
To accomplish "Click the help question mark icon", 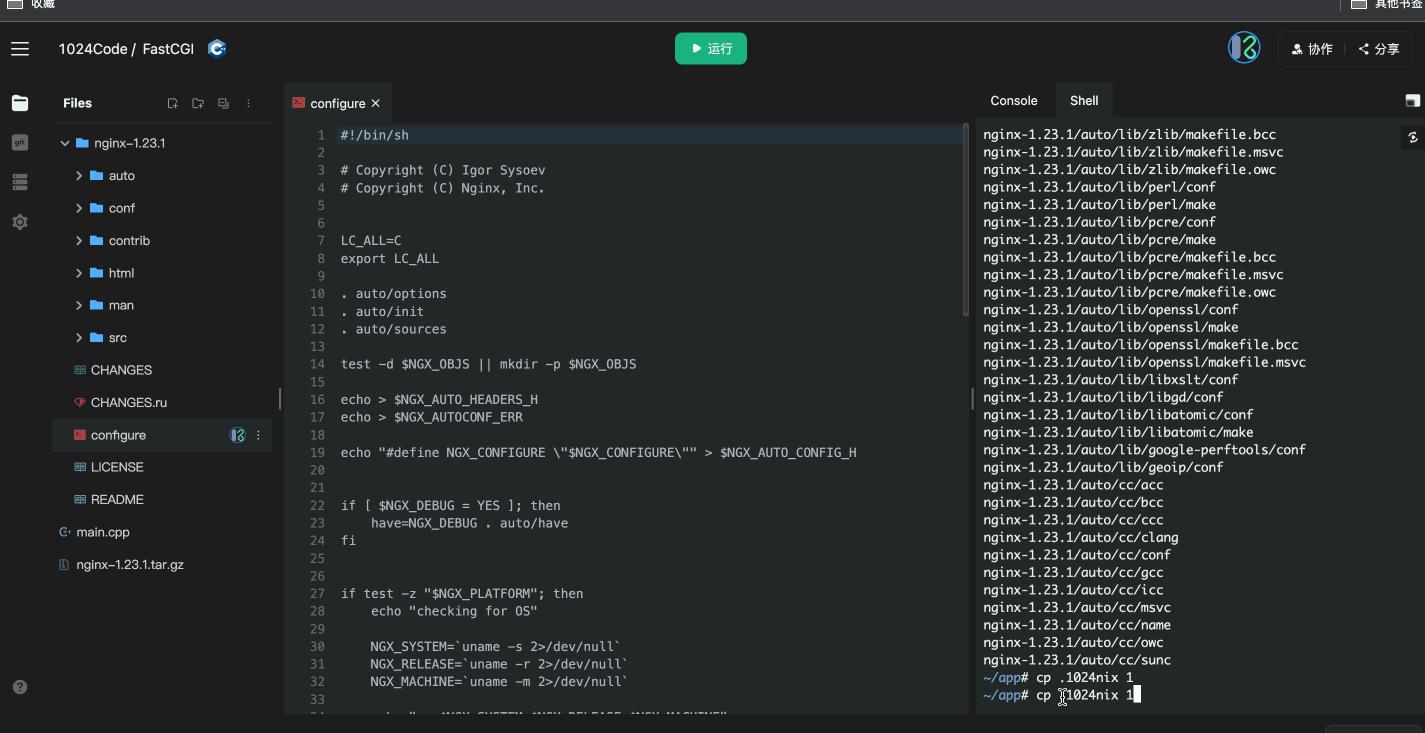I will [x=20, y=687].
